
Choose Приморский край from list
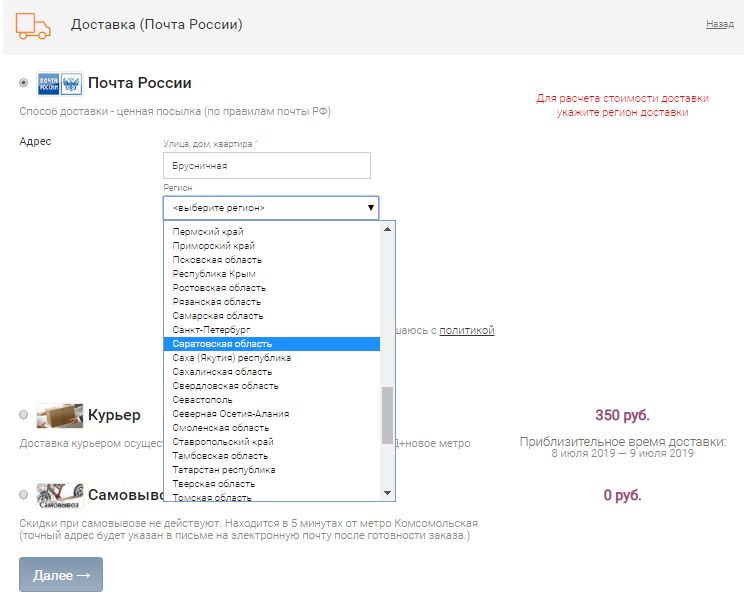click(271, 246)
